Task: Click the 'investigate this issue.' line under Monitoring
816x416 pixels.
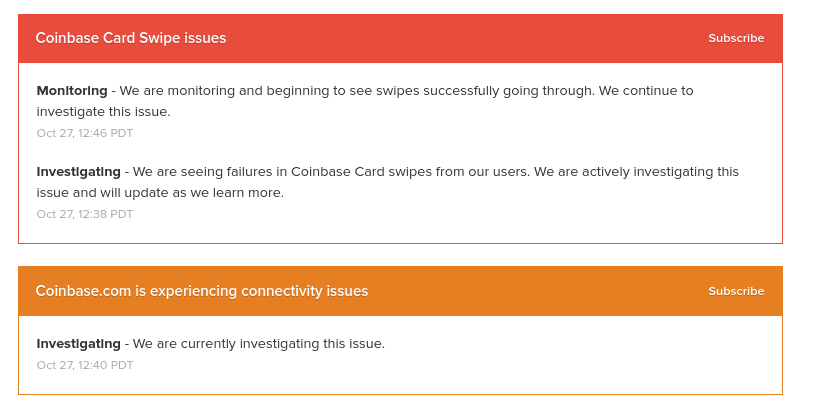Action: [104, 111]
